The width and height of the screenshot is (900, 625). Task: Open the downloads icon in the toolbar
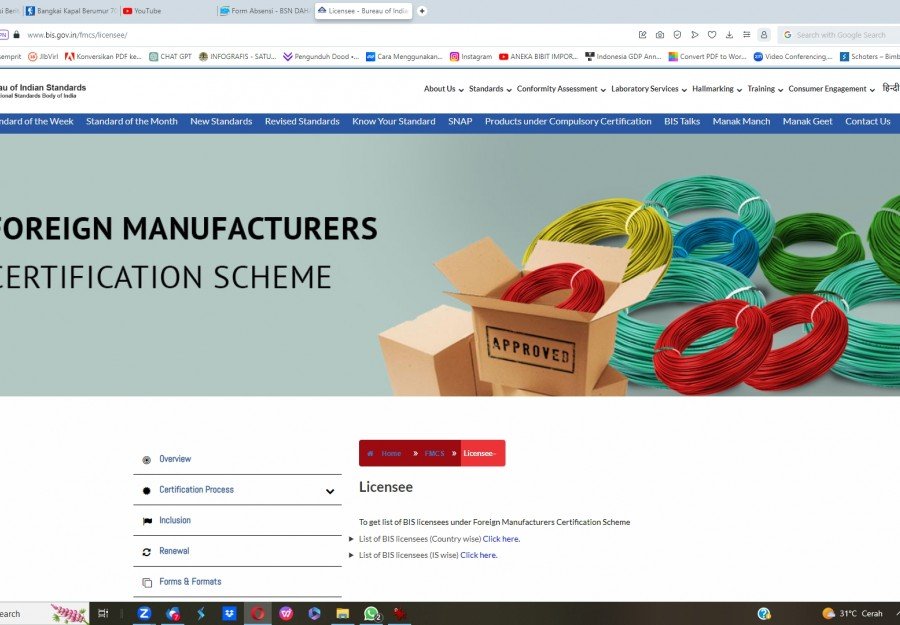(x=729, y=35)
